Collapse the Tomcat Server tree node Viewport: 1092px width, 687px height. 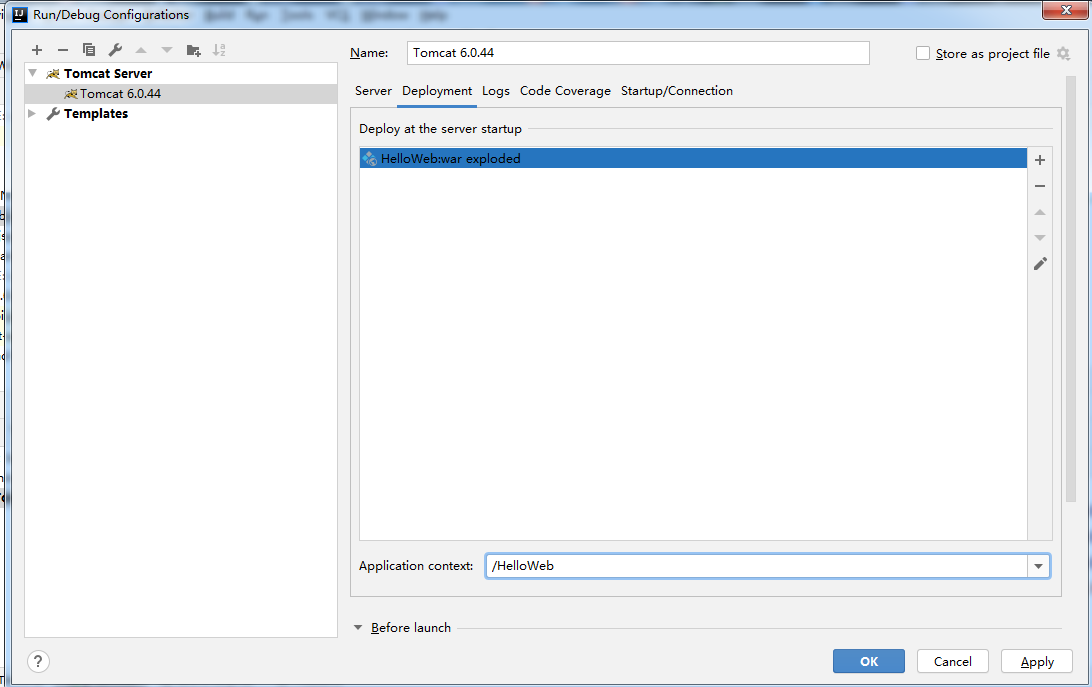coord(33,73)
